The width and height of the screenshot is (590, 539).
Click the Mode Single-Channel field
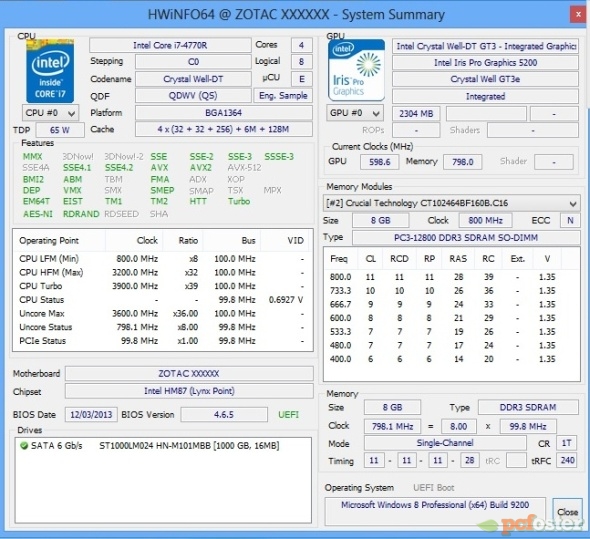pyautogui.click(x=445, y=443)
